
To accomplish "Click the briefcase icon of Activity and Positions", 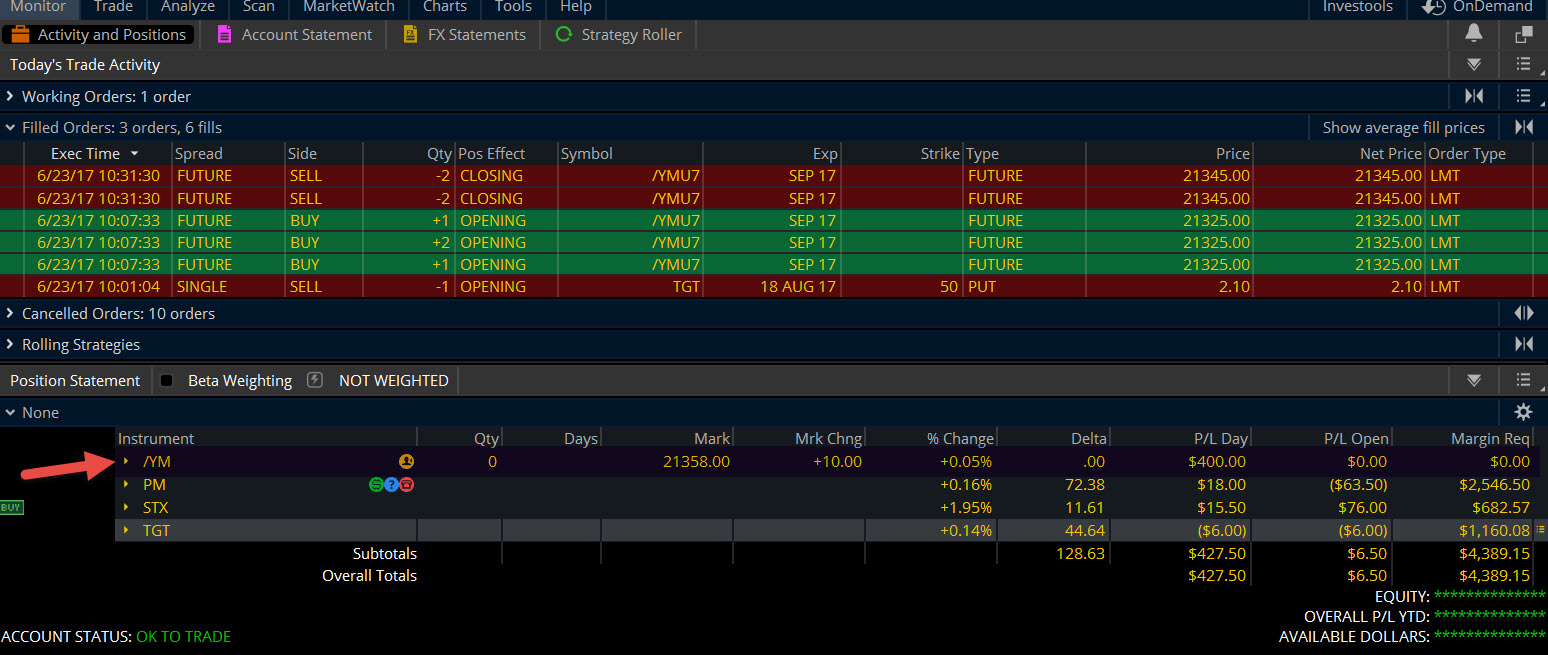I will [21, 34].
